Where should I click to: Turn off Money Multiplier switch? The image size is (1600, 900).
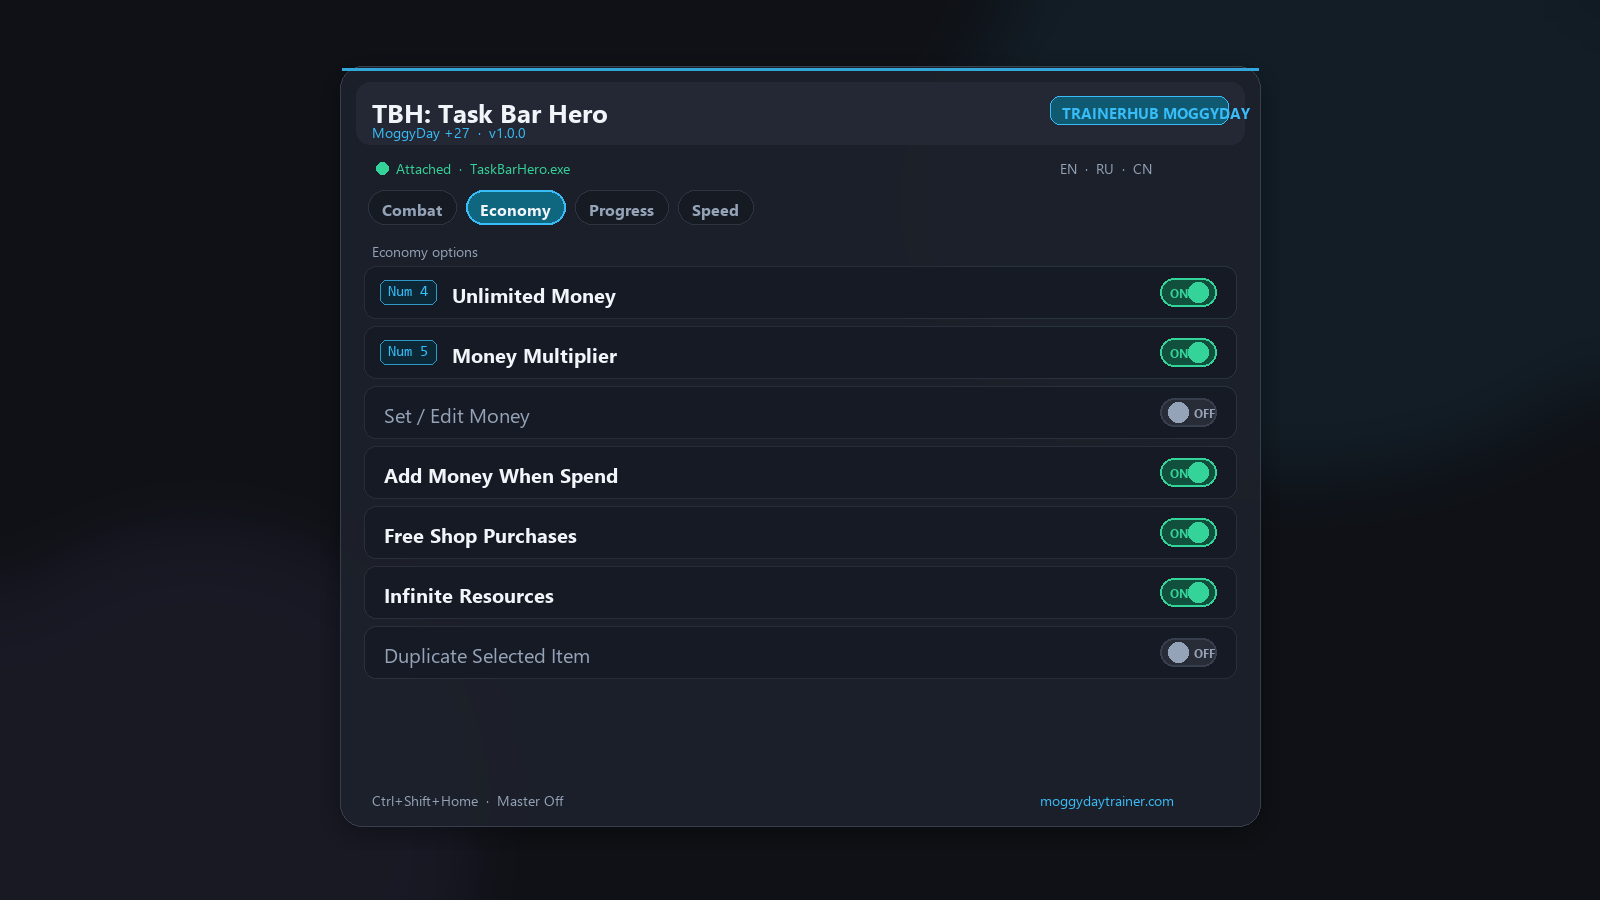click(1188, 353)
